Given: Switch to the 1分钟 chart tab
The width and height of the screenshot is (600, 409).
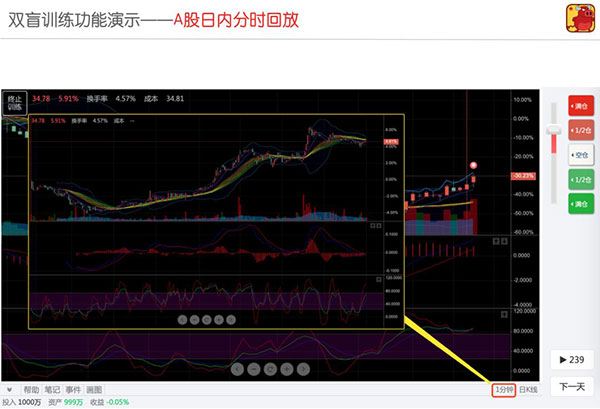Looking at the screenshot, I should tap(503, 389).
